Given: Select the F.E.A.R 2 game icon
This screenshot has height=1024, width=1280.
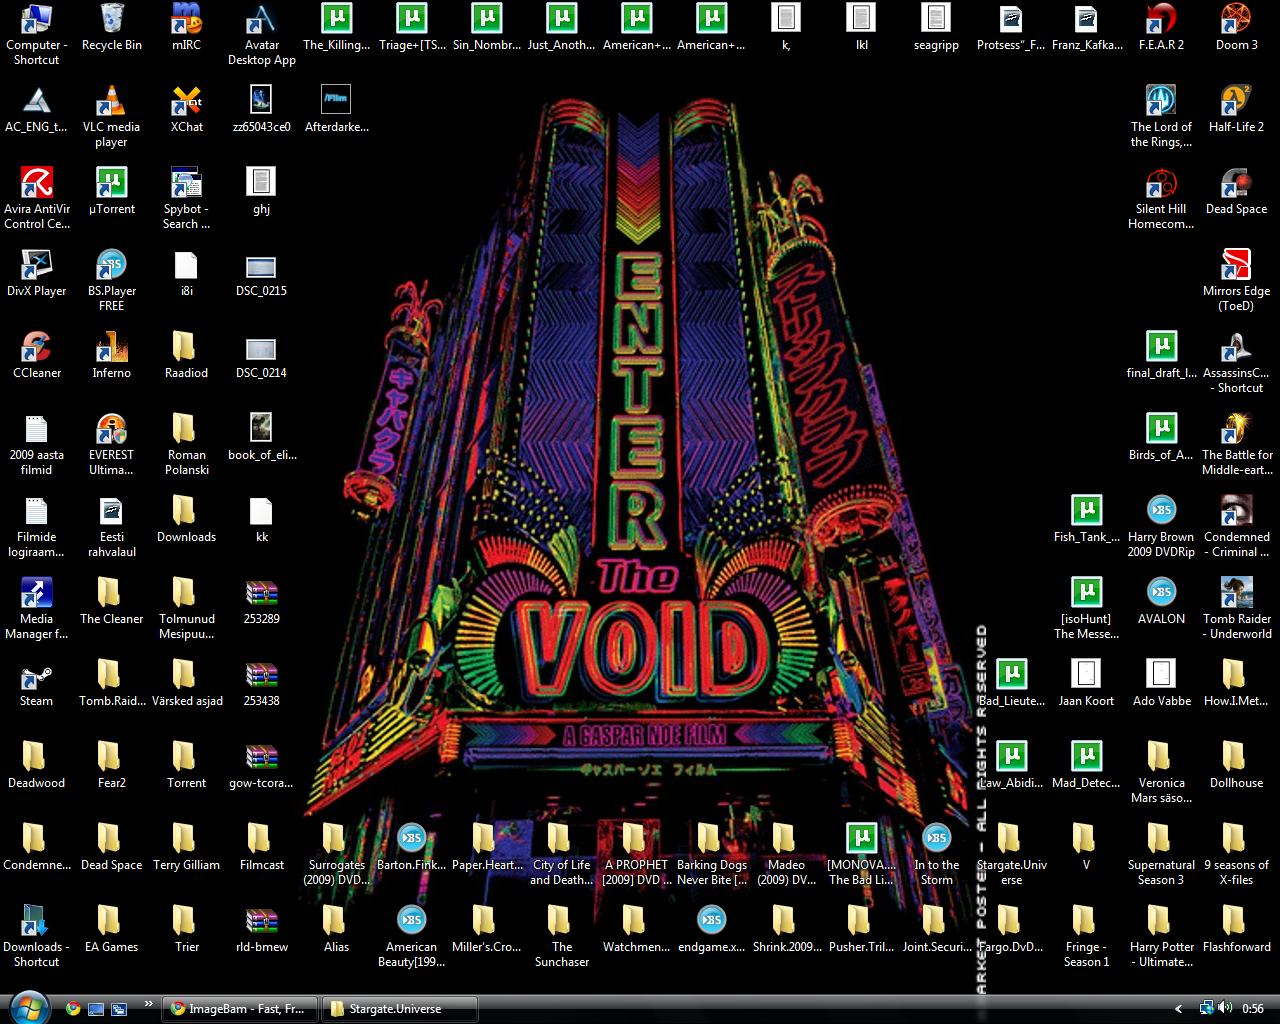Looking at the screenshot, I should (1161, 28).
